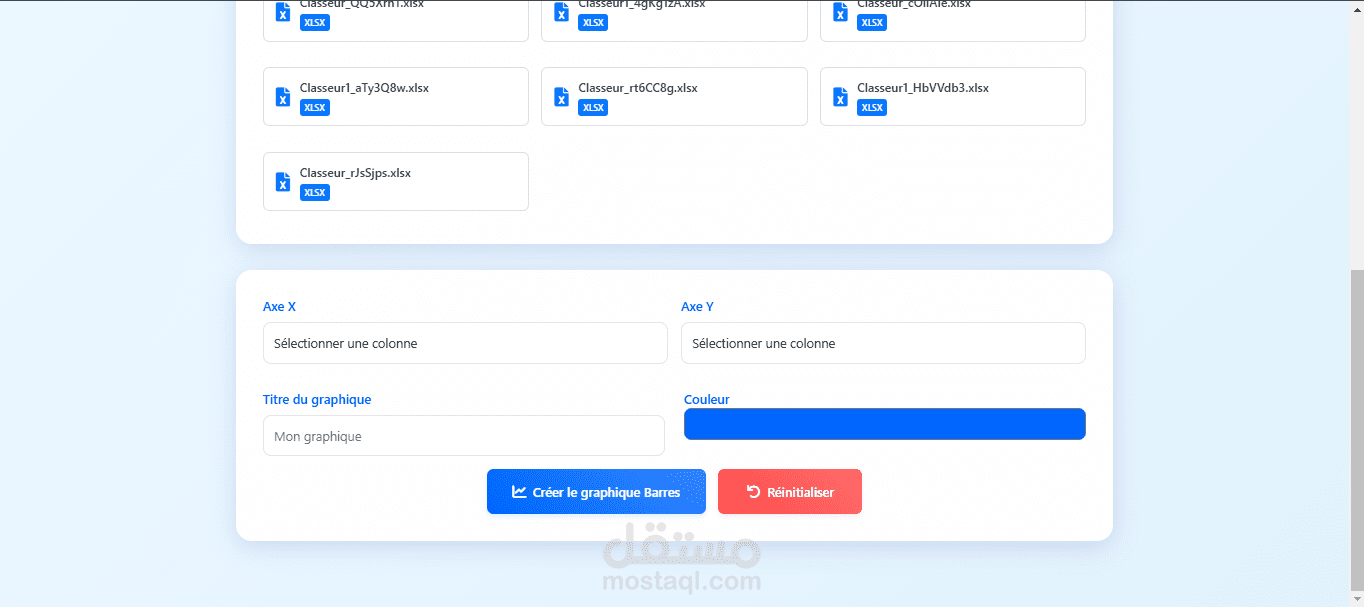Click the Axe Y label

tap(697, 307)
